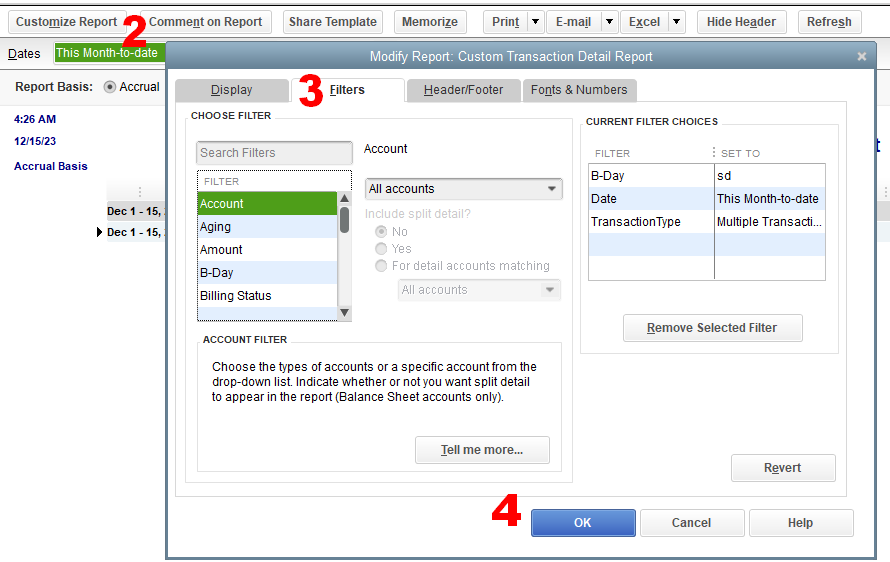Close the Modify Report dialog
The image size is (890, 562).
coord(862,56)
